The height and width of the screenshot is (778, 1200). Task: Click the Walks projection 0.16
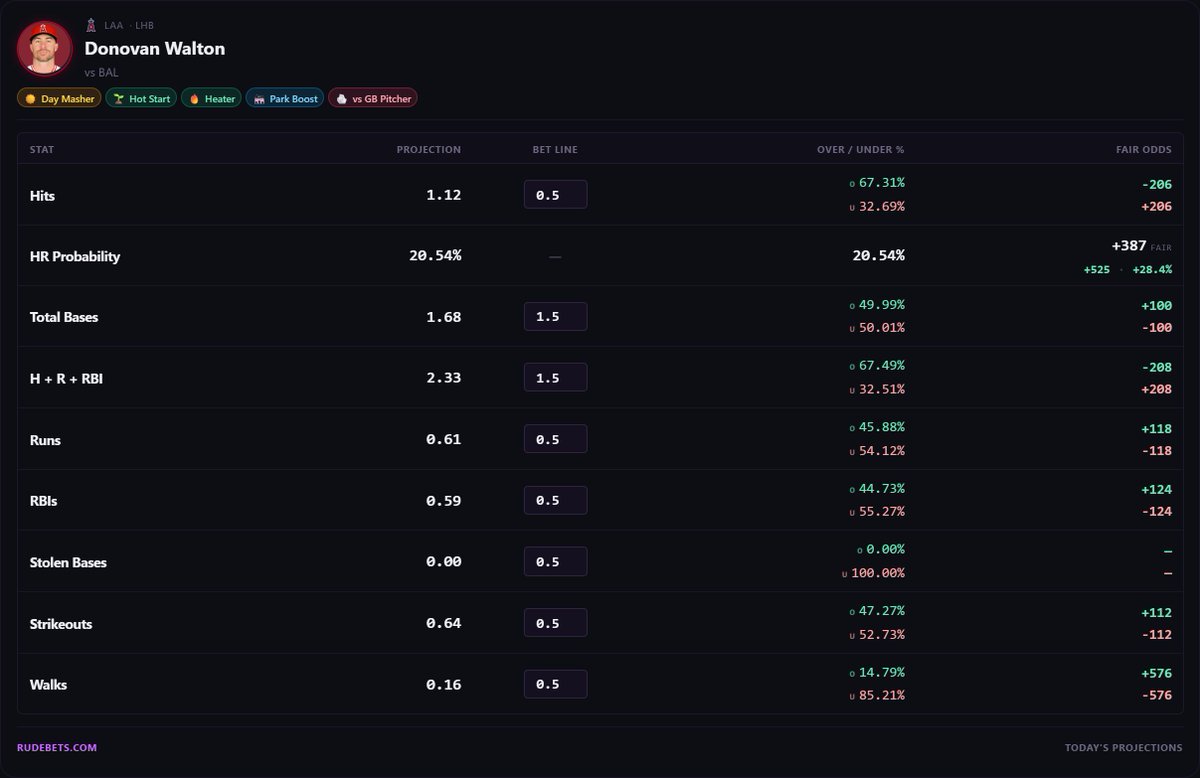444,685
